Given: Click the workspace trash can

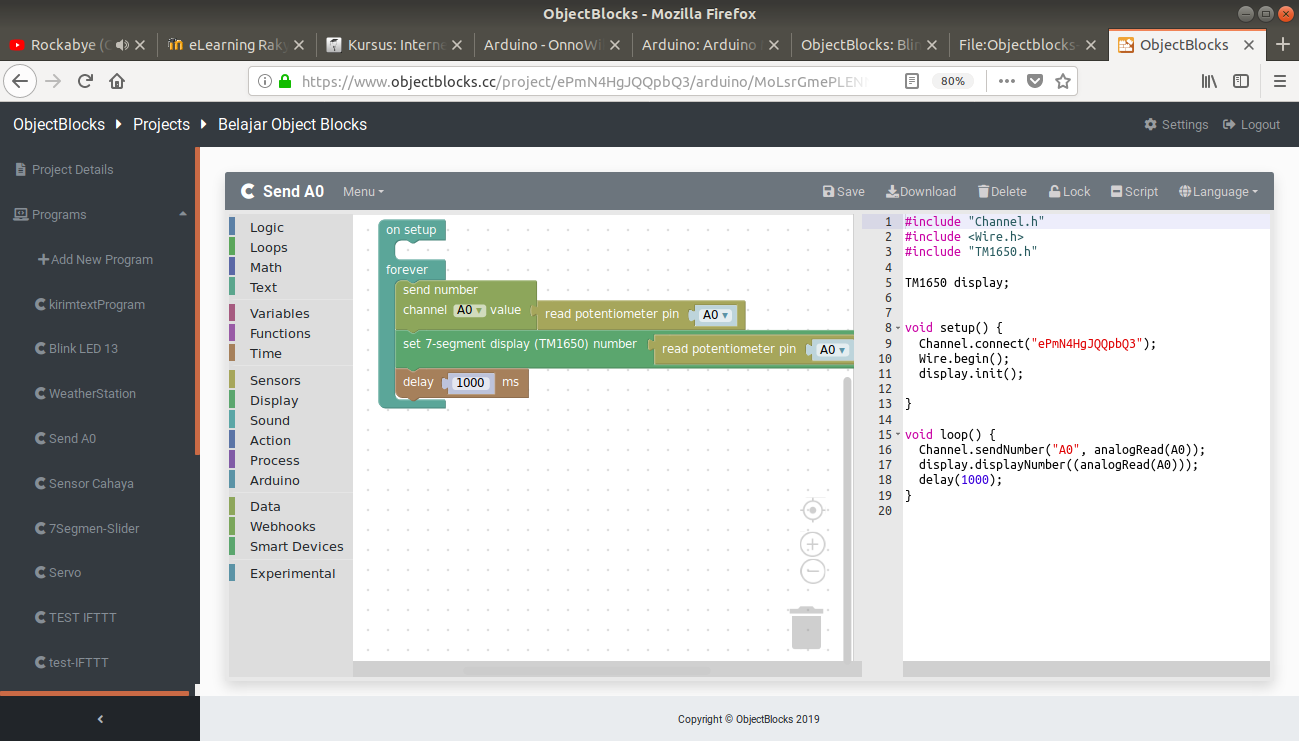Looking at the screenshot, I should coord(805,628).
